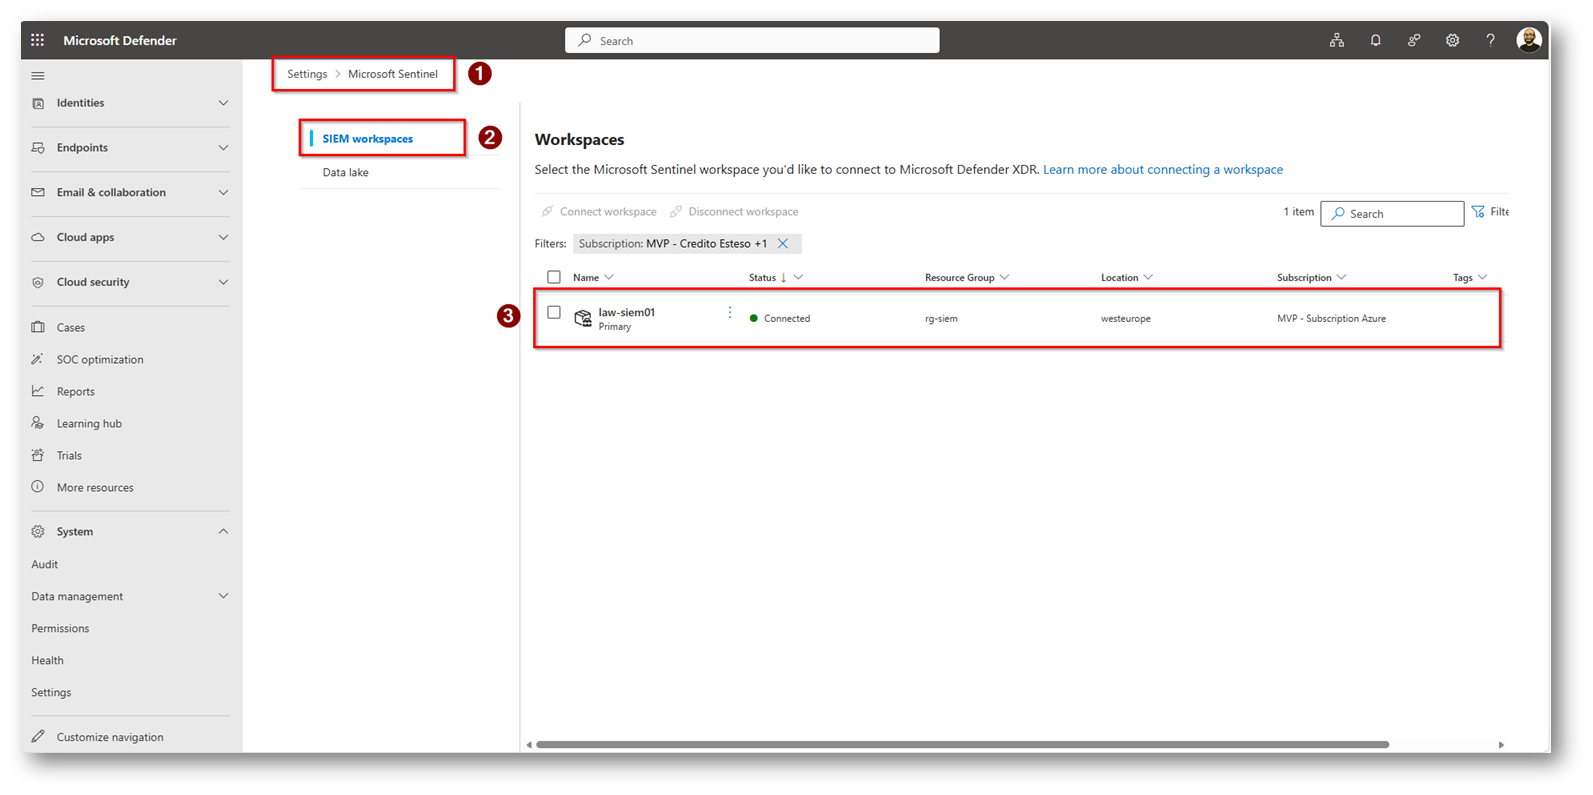This screenshot has width=1593, height=795.
Task: Click the Microsoft Sentinel breadcrumb
Action: tap(393, 74)
